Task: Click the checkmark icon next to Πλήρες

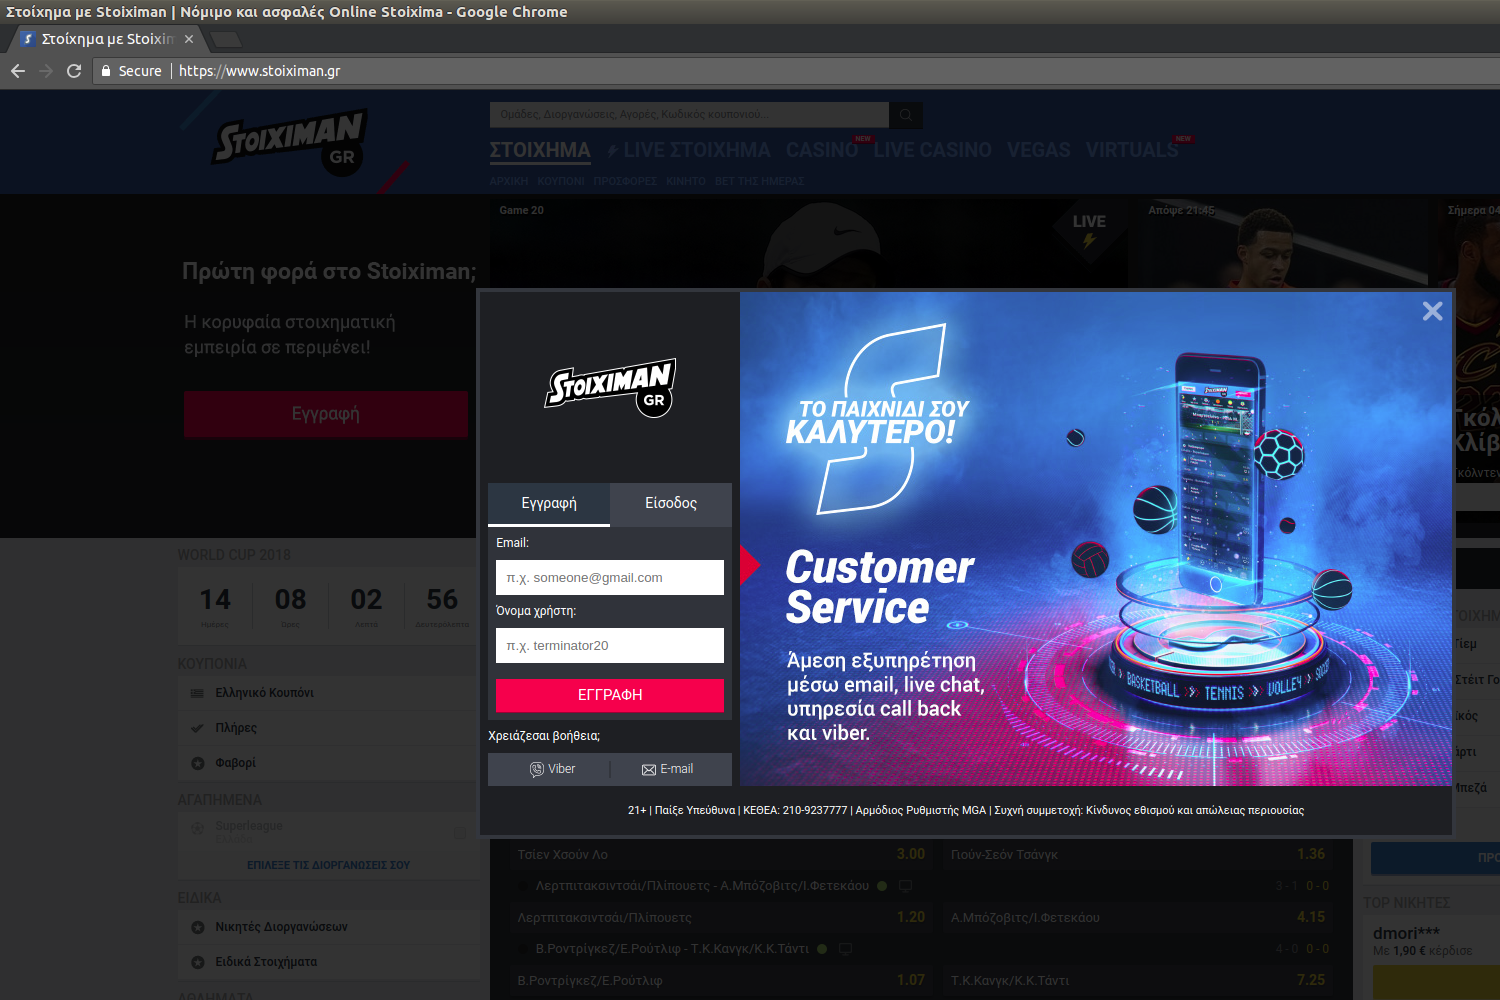Action: 197,728
